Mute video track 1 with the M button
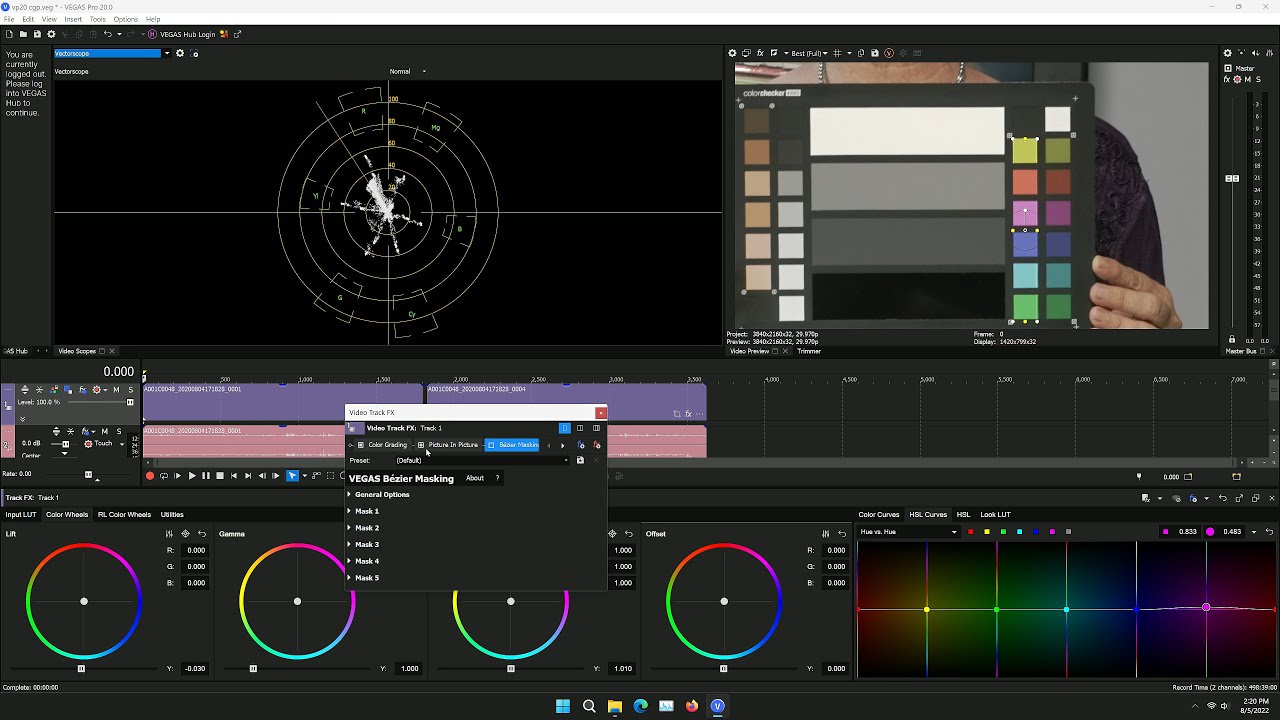 [x=116, y=390]
